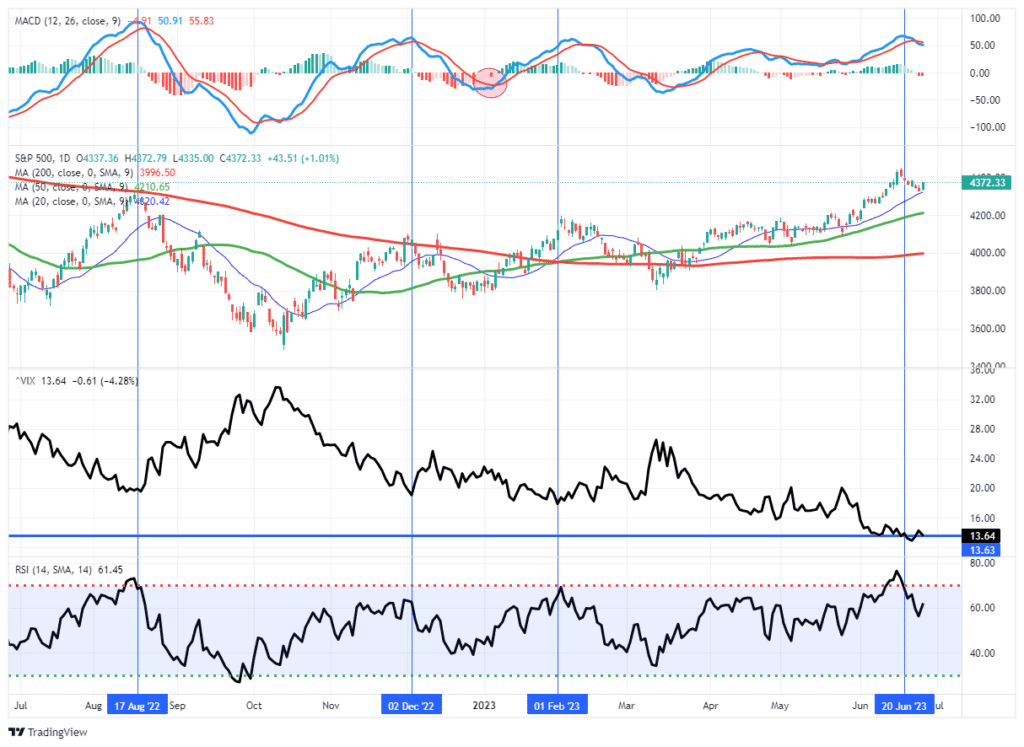Image resolution: width=1024 pixels, height=747 pixels.
Task: Click the 55.83 MACD signal value
Action: click(x=202, y=21)
